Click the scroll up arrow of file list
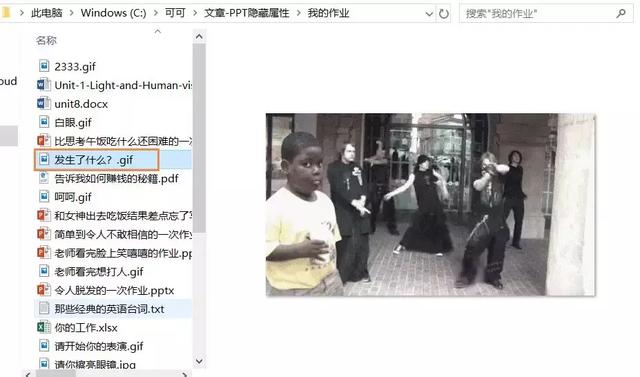Screen dimensions: 640x377 coord(199,37)
